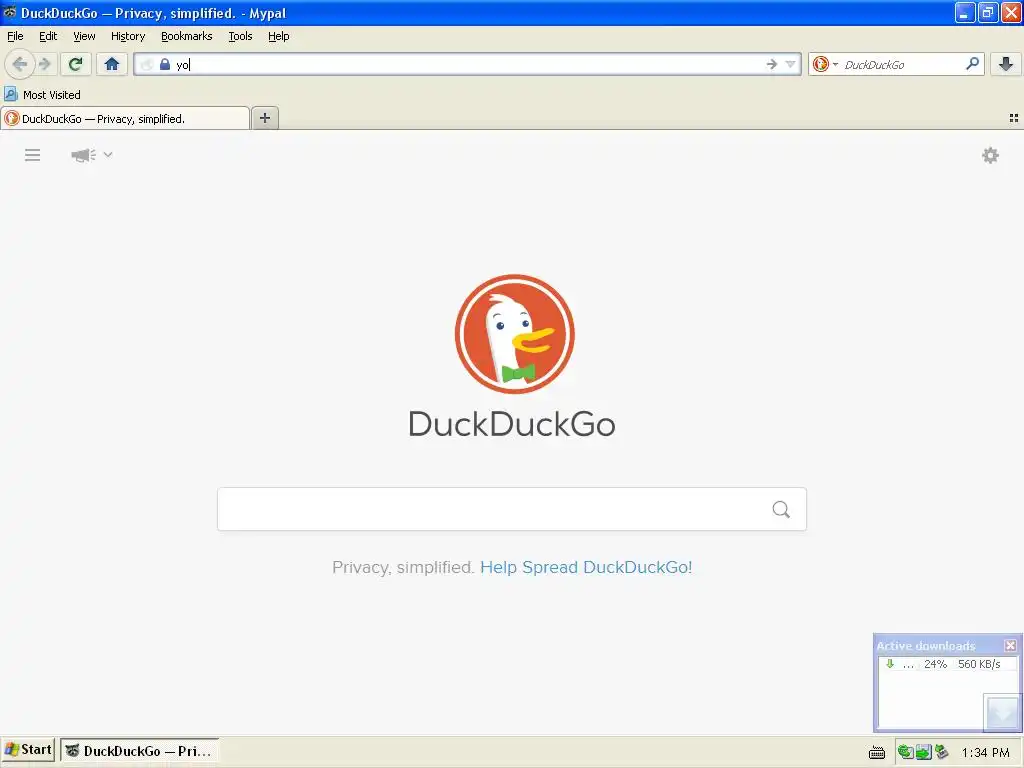Viewport: 1024px width, 768px height.
Task: Click the 24% download progress value
Action: (x=935, y=664)
